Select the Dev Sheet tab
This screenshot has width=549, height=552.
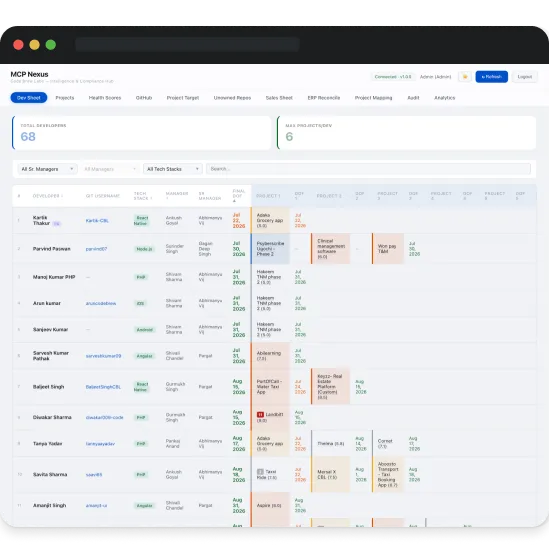(29, 98)
